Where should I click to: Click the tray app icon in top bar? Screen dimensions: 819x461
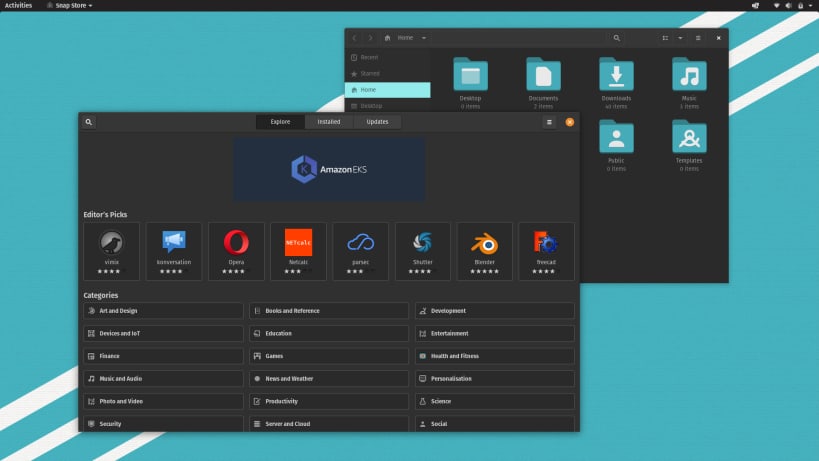tap(755, 5)
